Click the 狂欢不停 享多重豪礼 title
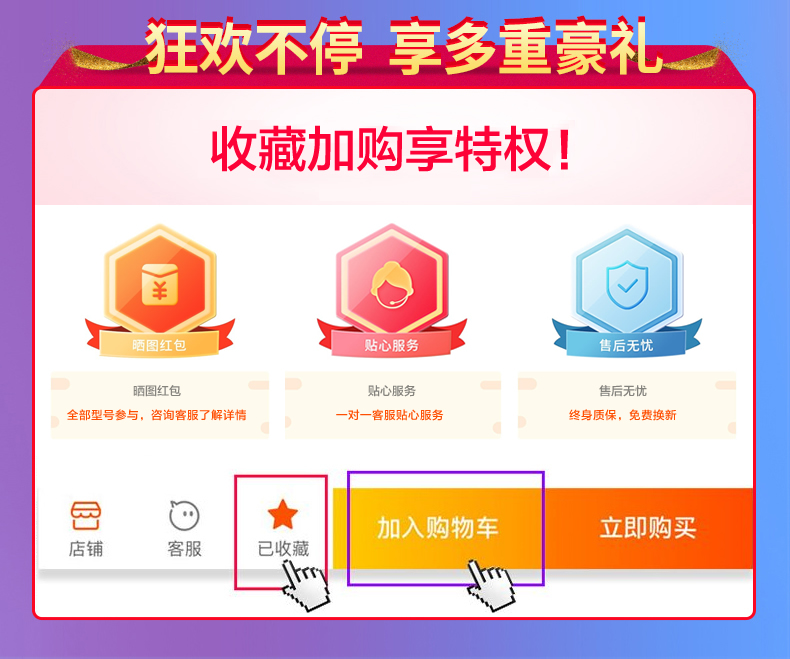This screenshot has height=659, width=790. pos(403,46)
